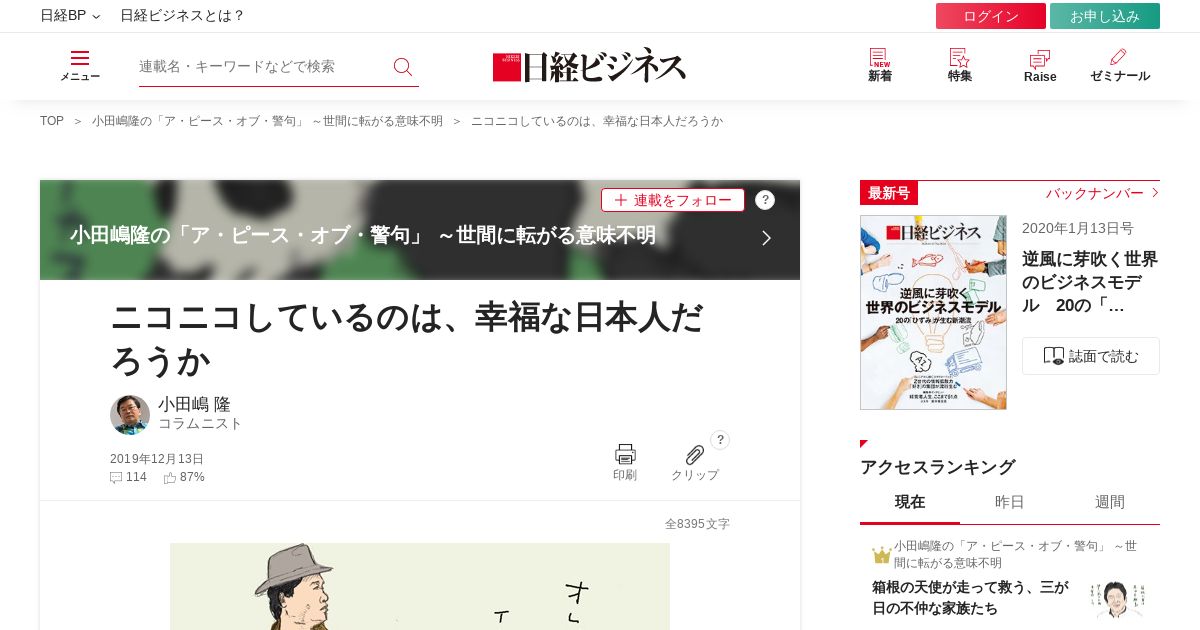The width and height of the screenshot is (1200, 630).
Task: Open the latest issue magazine cover
Action: point(933,312)
